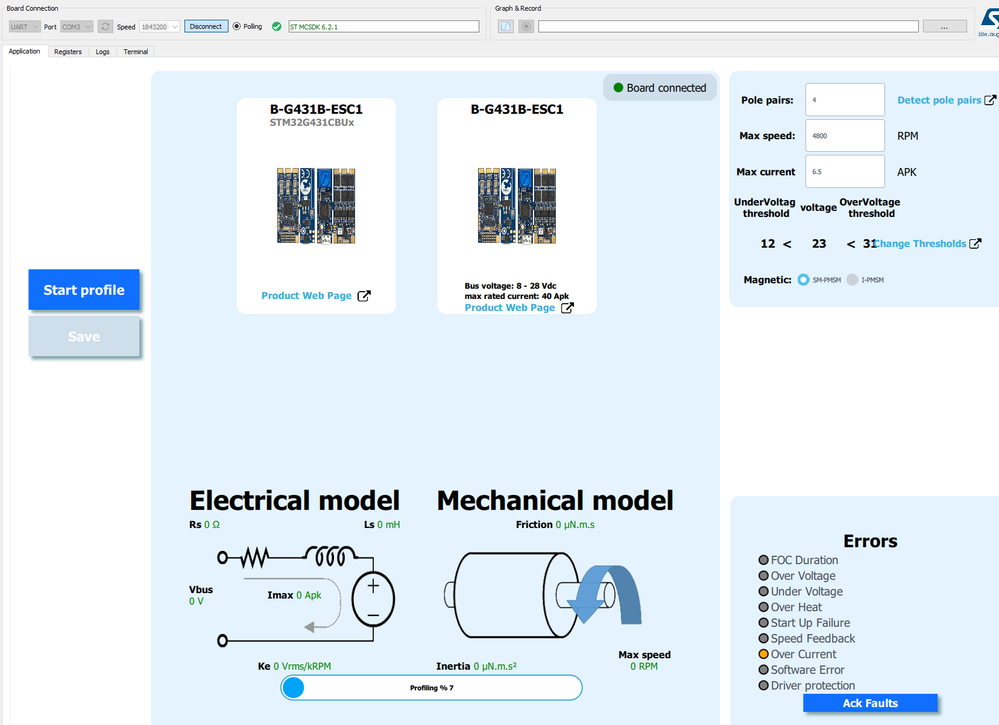Click the Driver protection indicator
This screenshot has height=725, width=999.
[763, 686]
